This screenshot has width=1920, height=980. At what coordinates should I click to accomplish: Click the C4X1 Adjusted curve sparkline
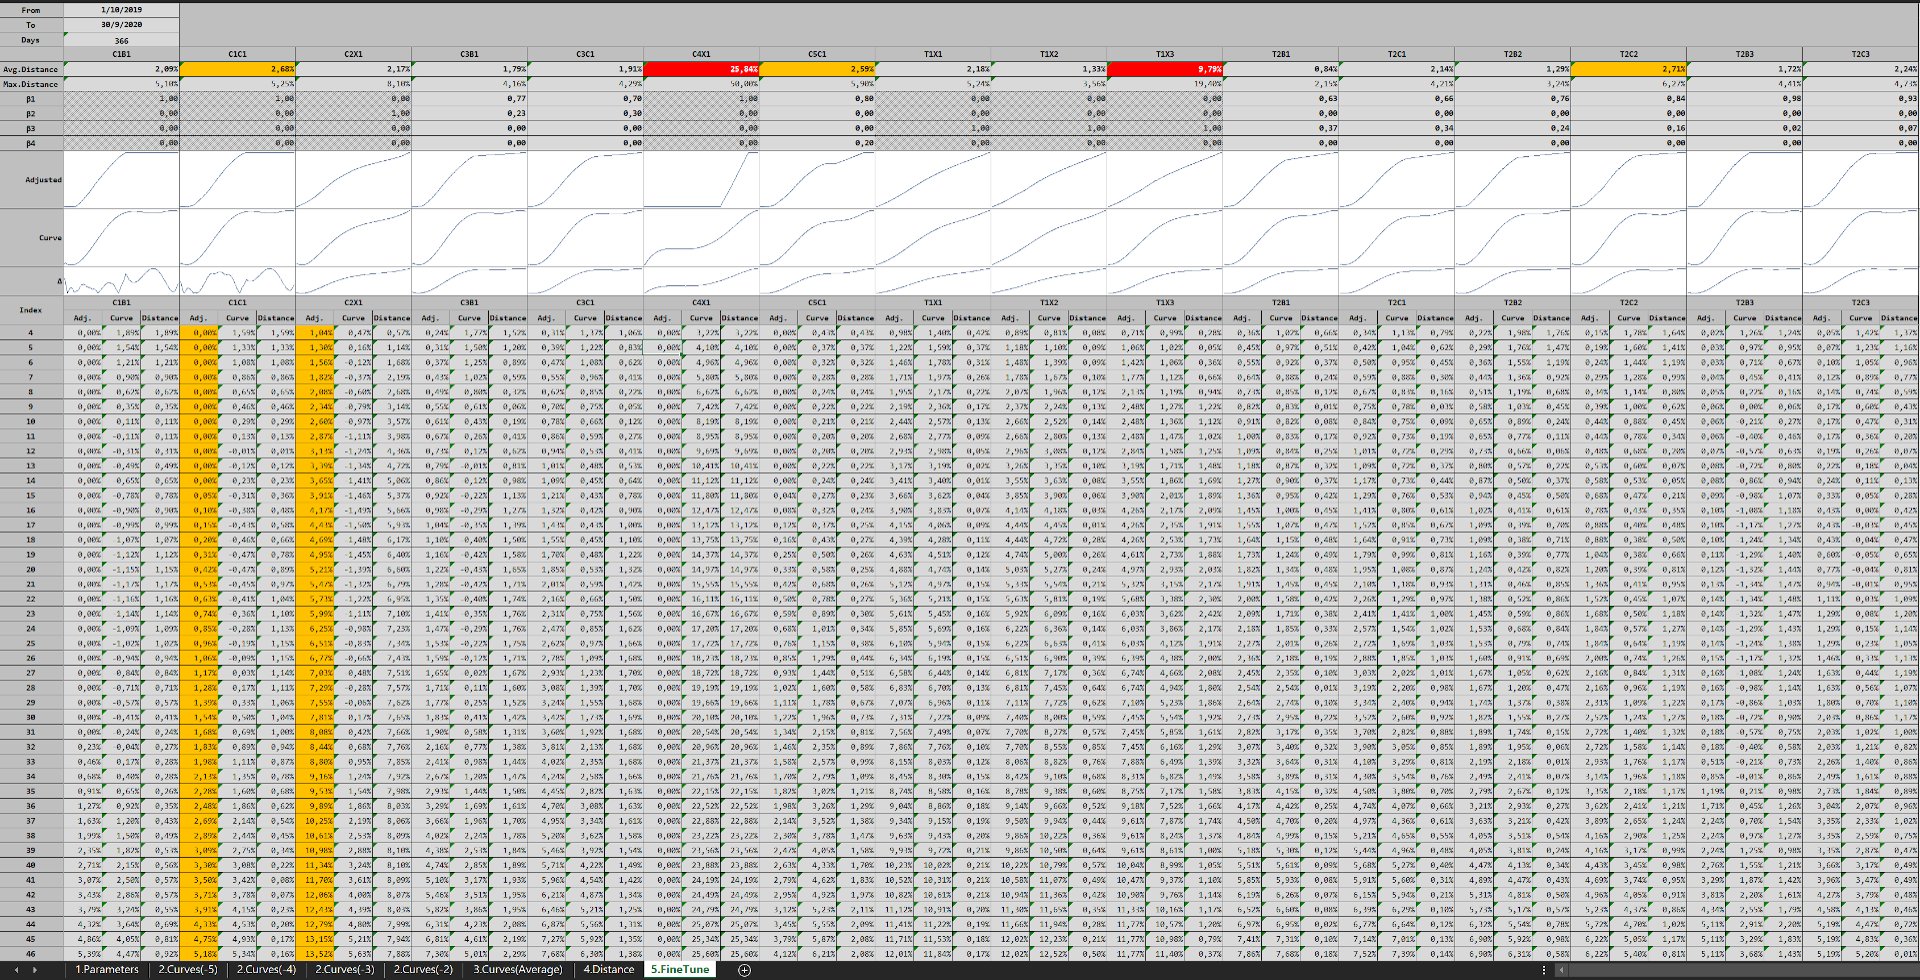click(701, 180)
